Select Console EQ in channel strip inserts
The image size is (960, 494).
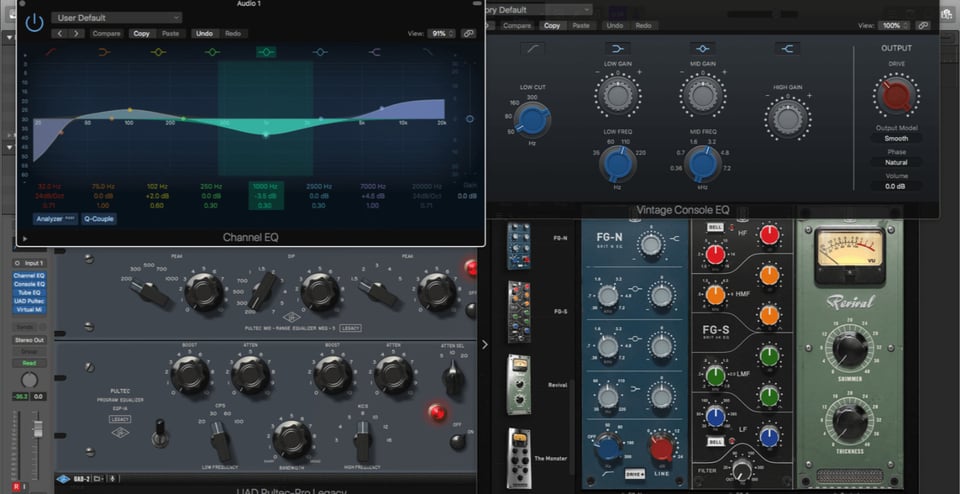click(29, 283)
